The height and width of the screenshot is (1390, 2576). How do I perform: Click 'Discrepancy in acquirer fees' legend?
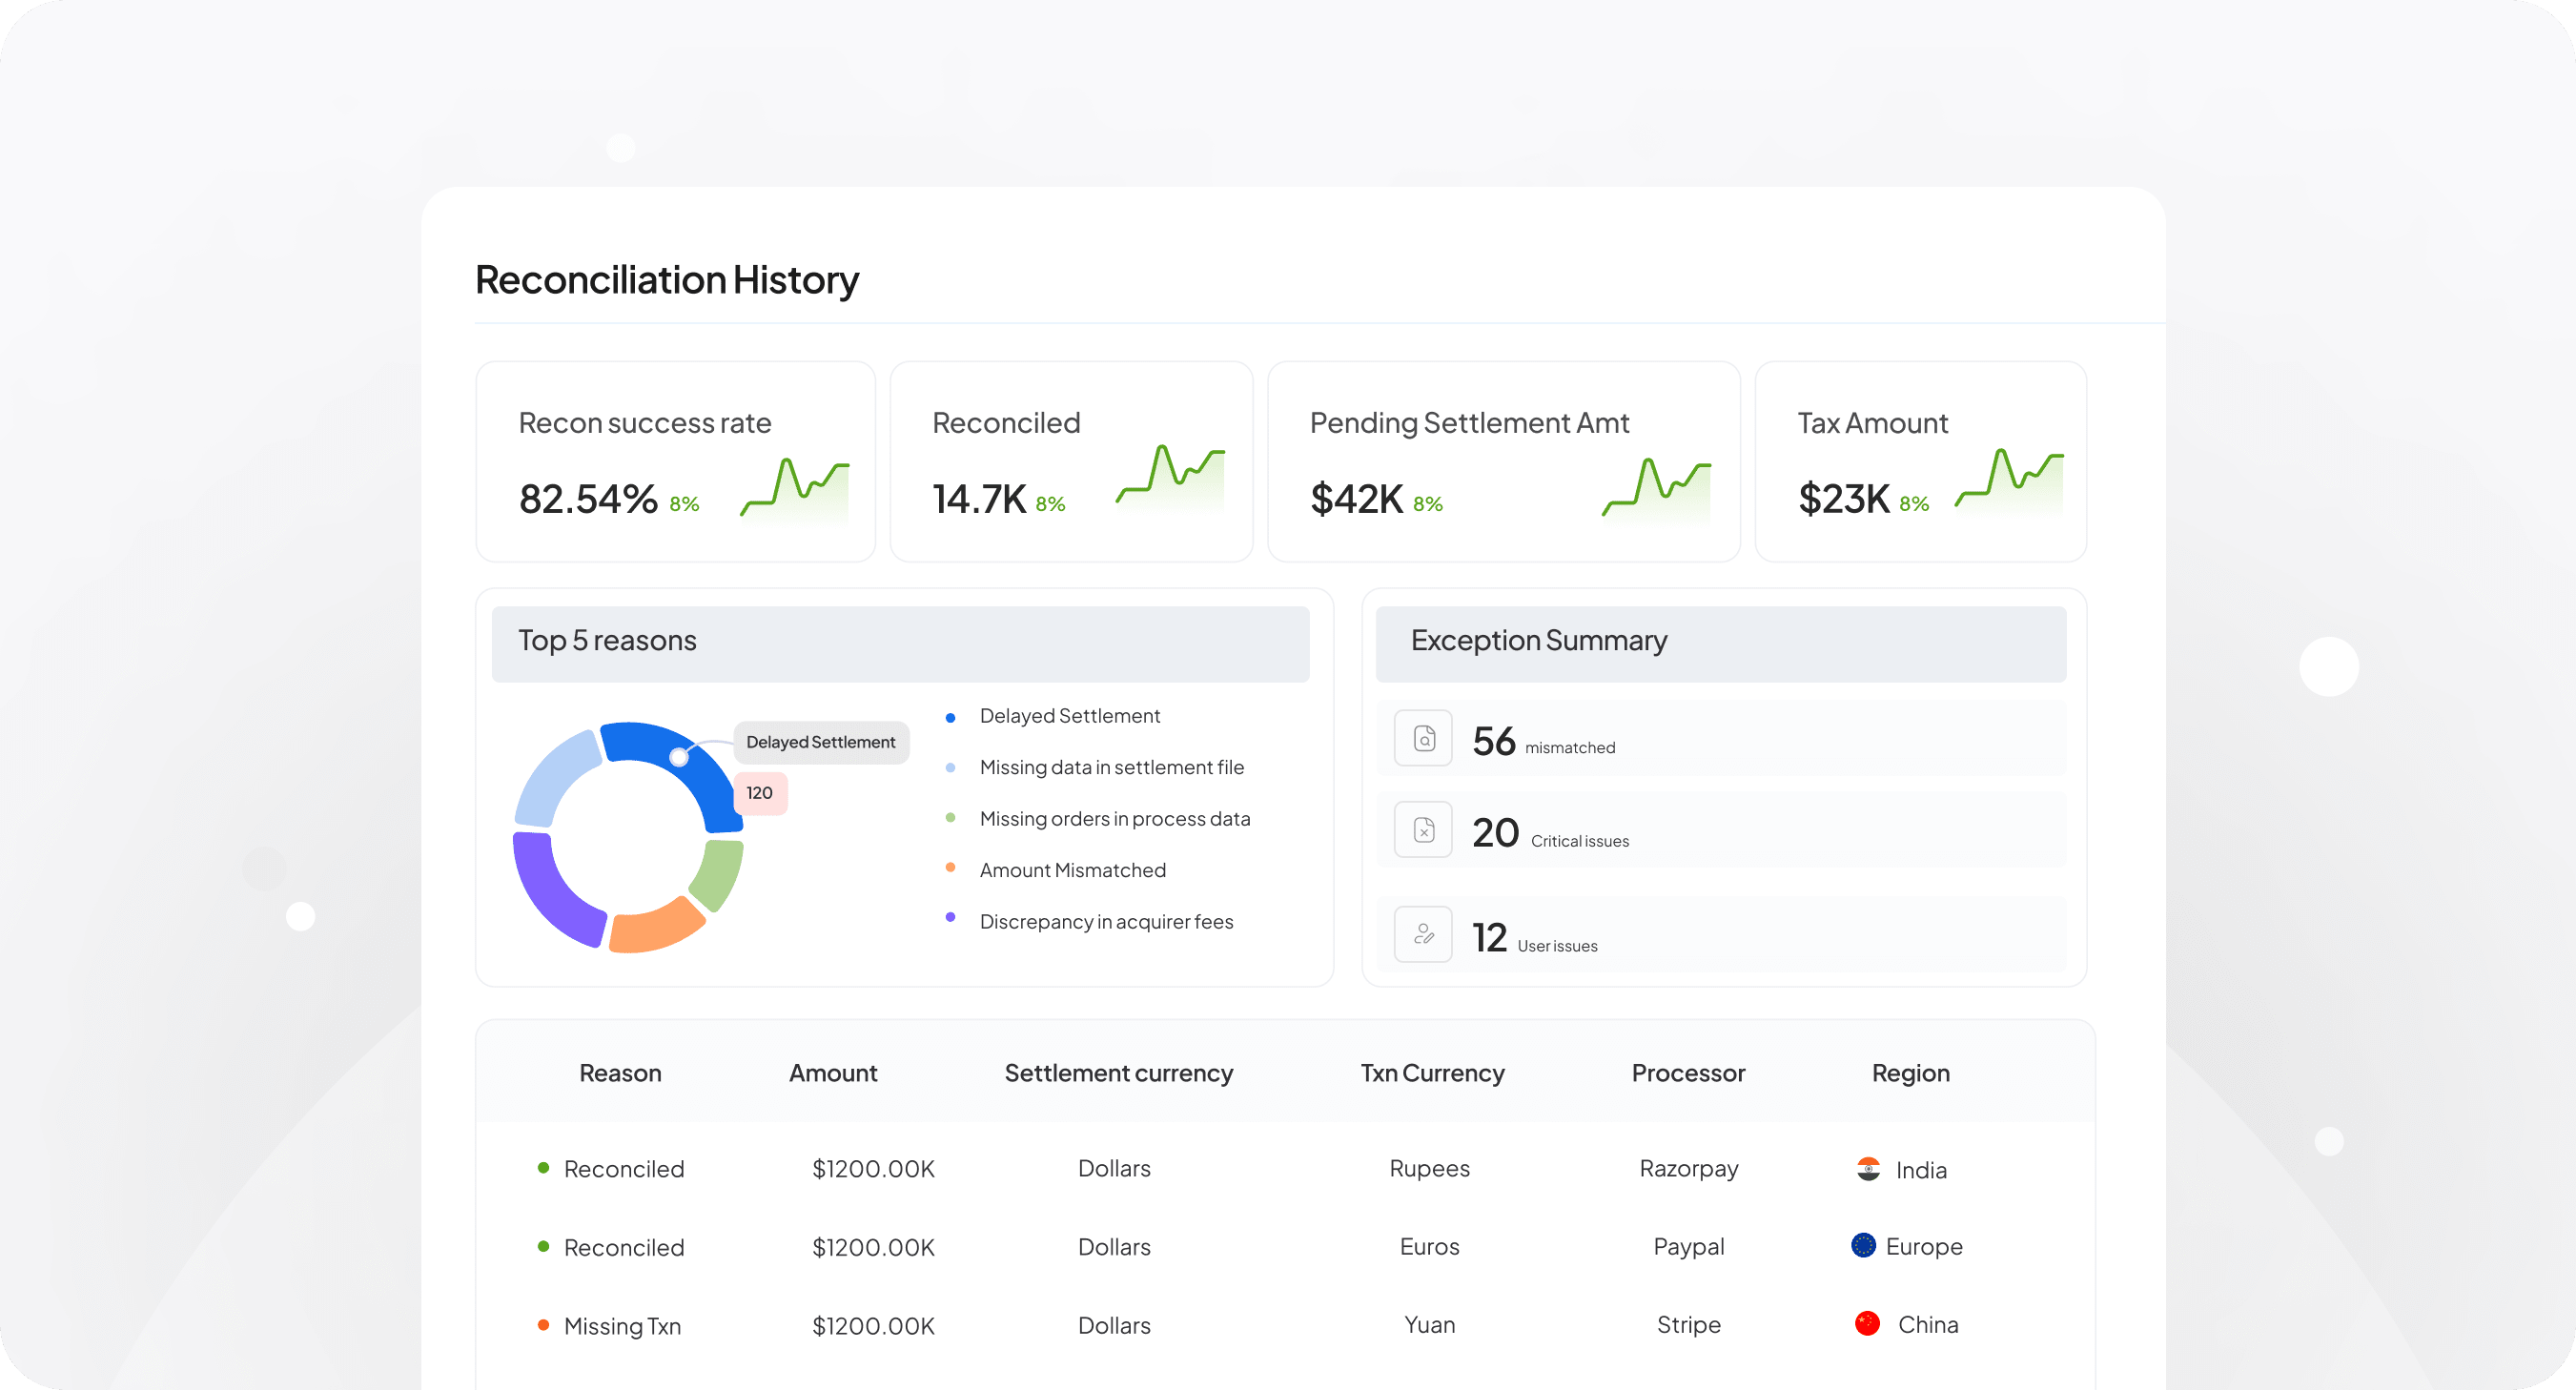point(1106,922)
